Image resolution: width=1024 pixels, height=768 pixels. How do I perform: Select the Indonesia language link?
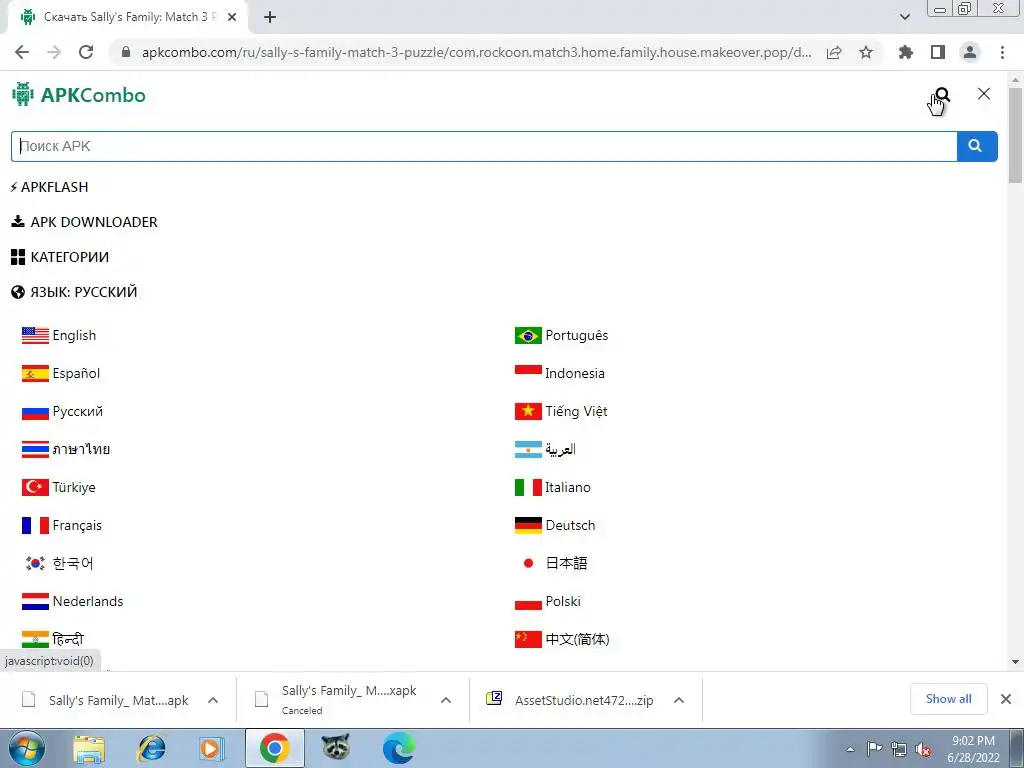[x=575, y=373]
